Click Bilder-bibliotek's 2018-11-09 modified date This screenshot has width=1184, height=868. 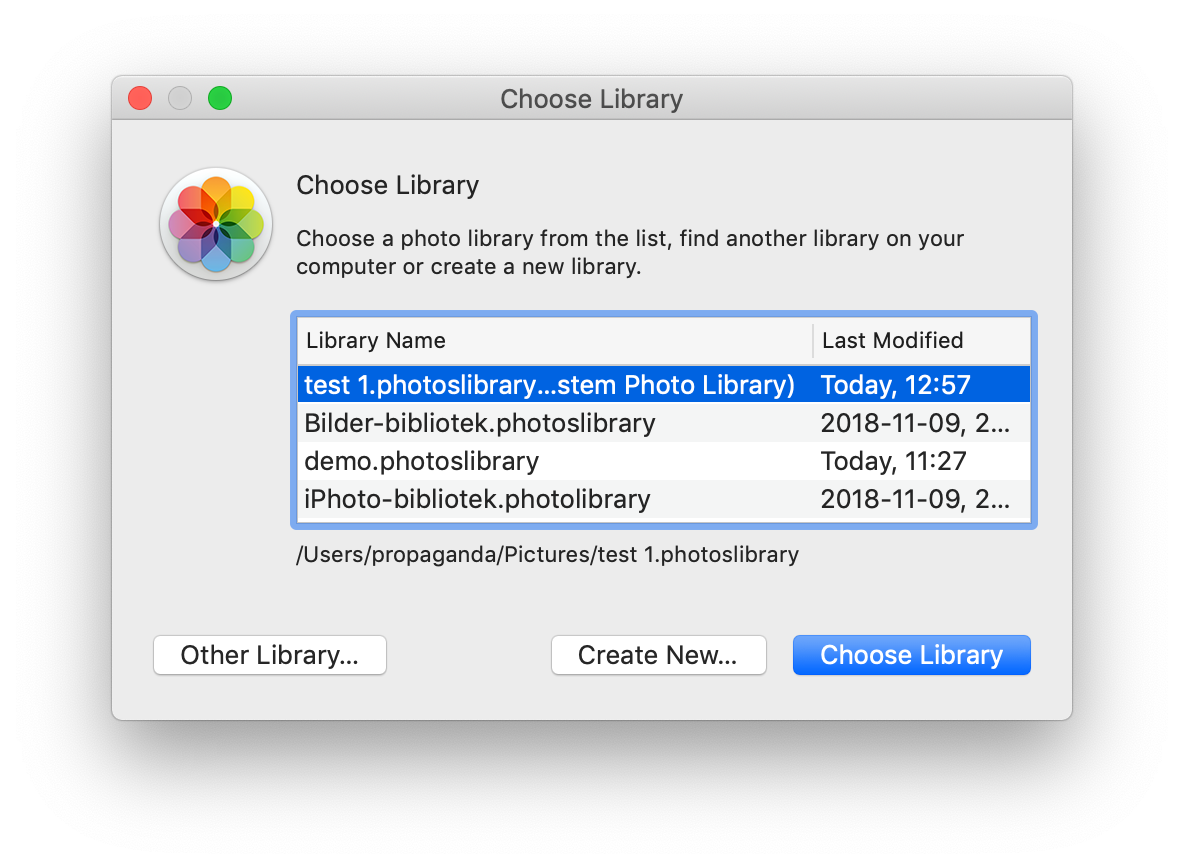coord(914,423)
